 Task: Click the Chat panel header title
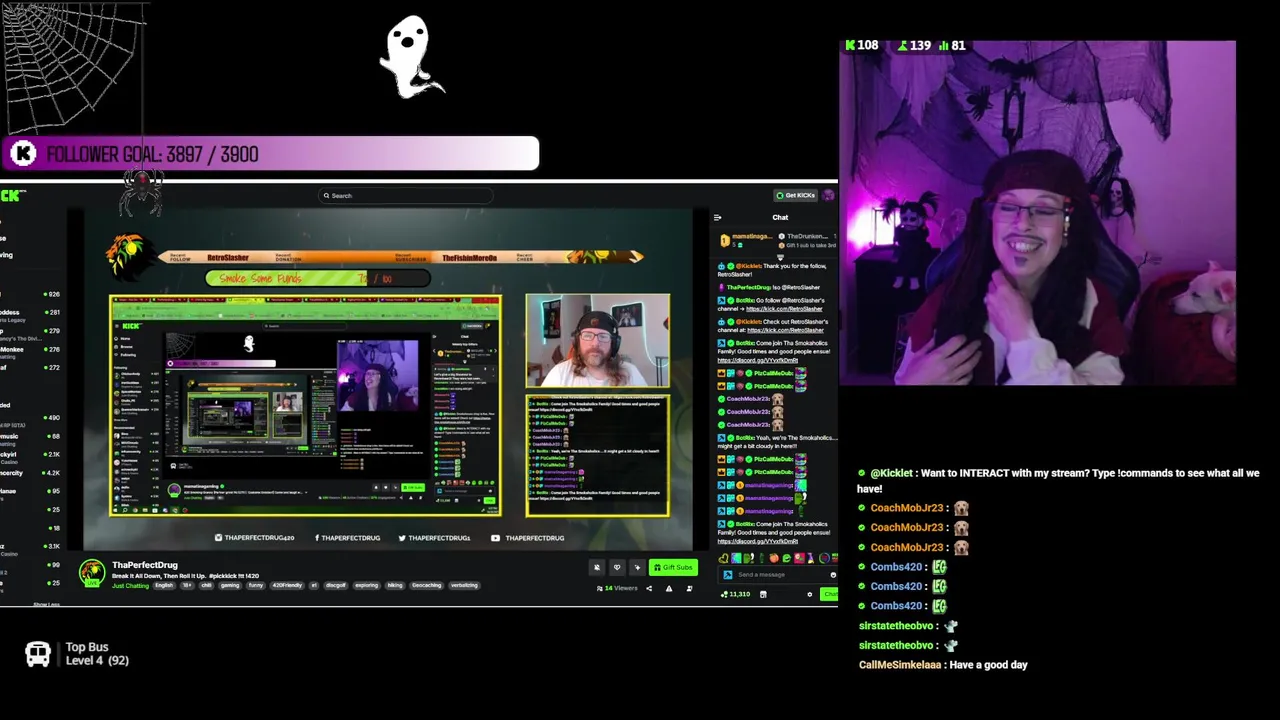(x=780, y=218)
